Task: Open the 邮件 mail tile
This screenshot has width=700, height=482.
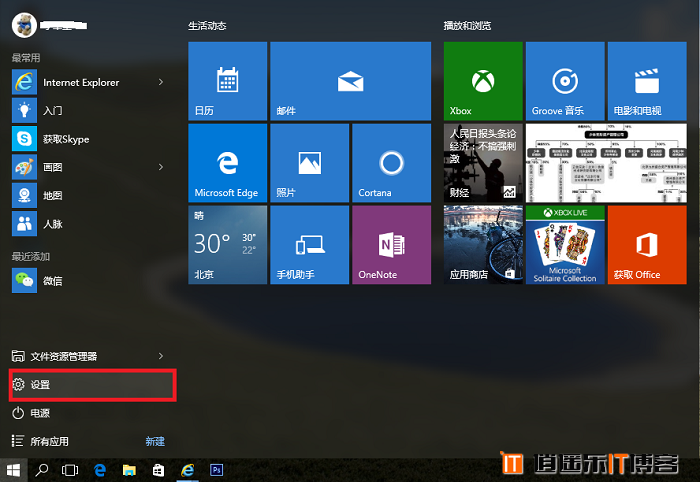Action: click(350, 81)
